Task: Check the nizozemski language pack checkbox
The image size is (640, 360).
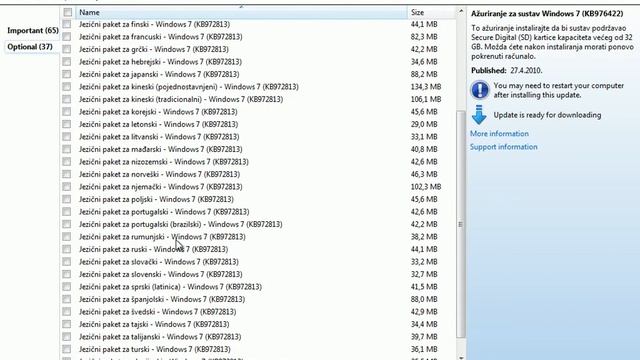Action: click(x=67, y=162)
